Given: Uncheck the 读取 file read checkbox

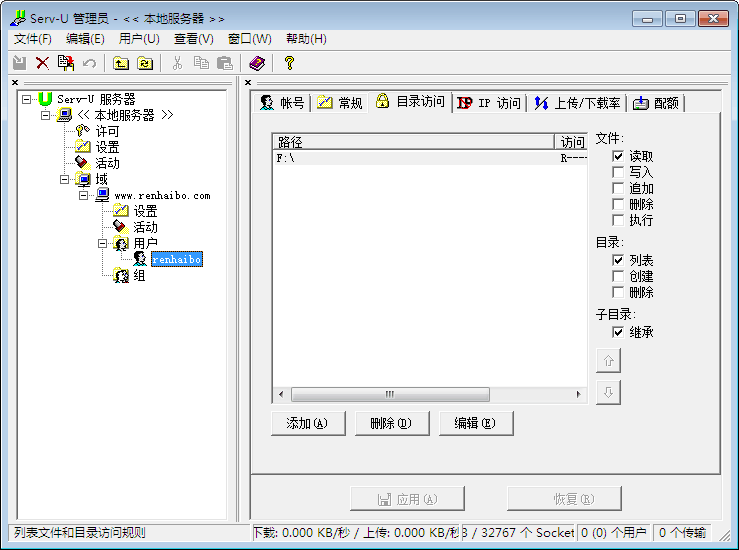Looking at the screenshot, I should tap(618, 156).
